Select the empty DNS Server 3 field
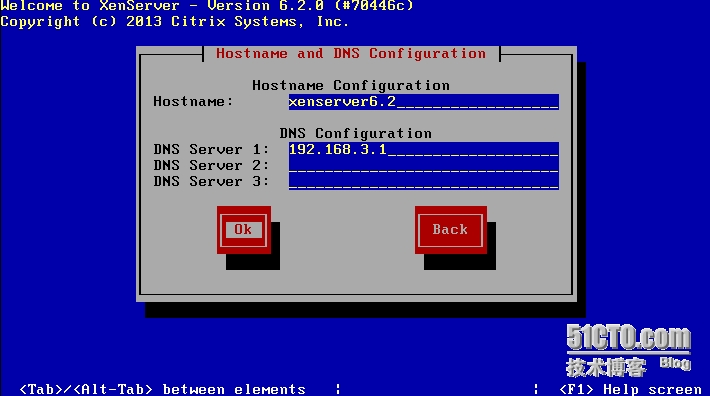The image size is (710, 396). coord(423,181)
